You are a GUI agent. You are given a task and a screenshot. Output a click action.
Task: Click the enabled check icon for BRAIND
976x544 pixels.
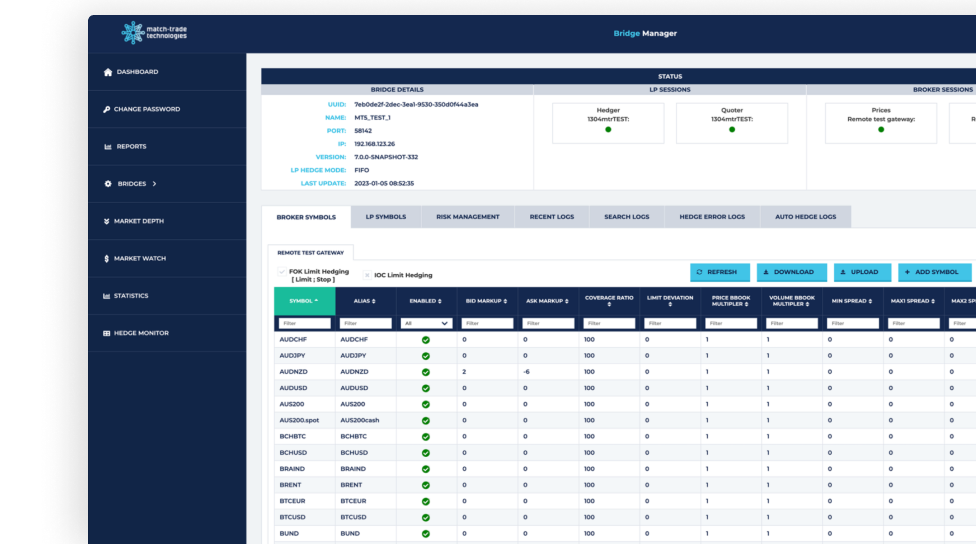pos(426,469)
